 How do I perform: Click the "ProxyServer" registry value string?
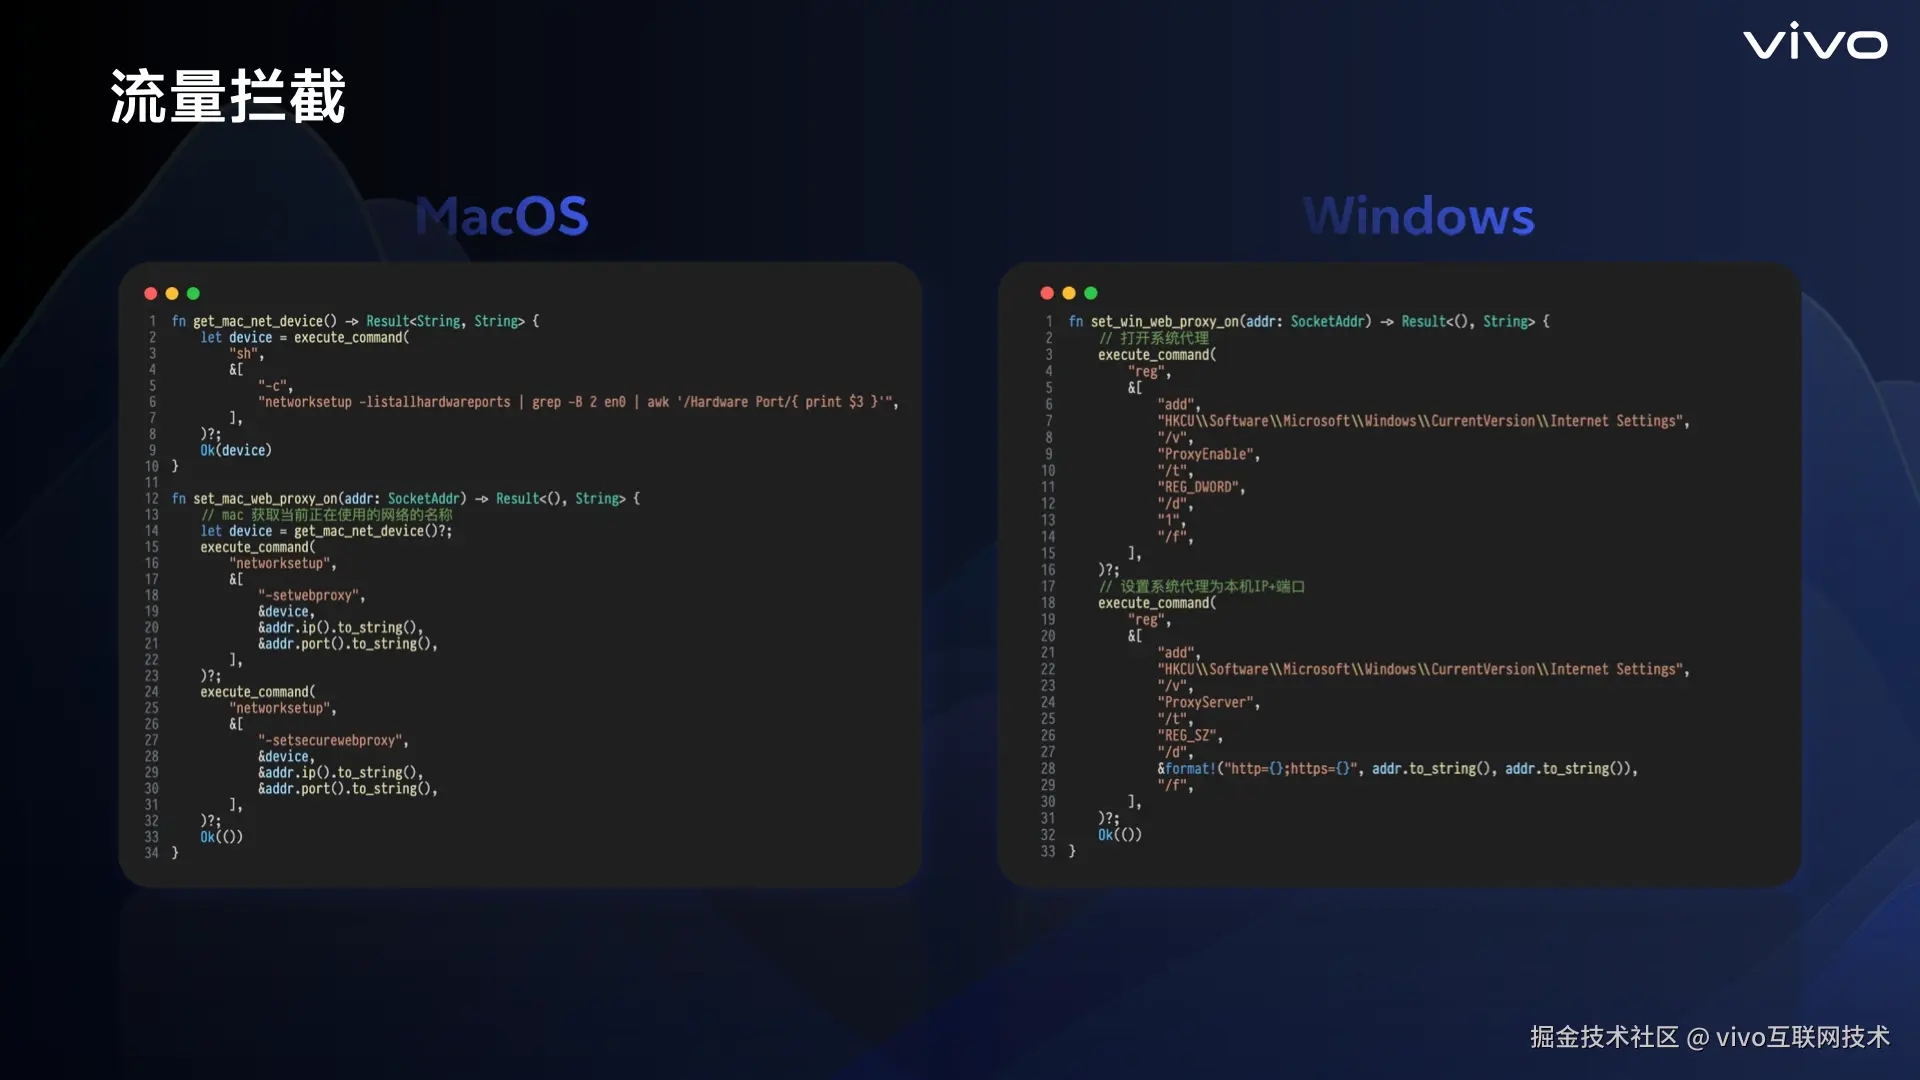1207,702
